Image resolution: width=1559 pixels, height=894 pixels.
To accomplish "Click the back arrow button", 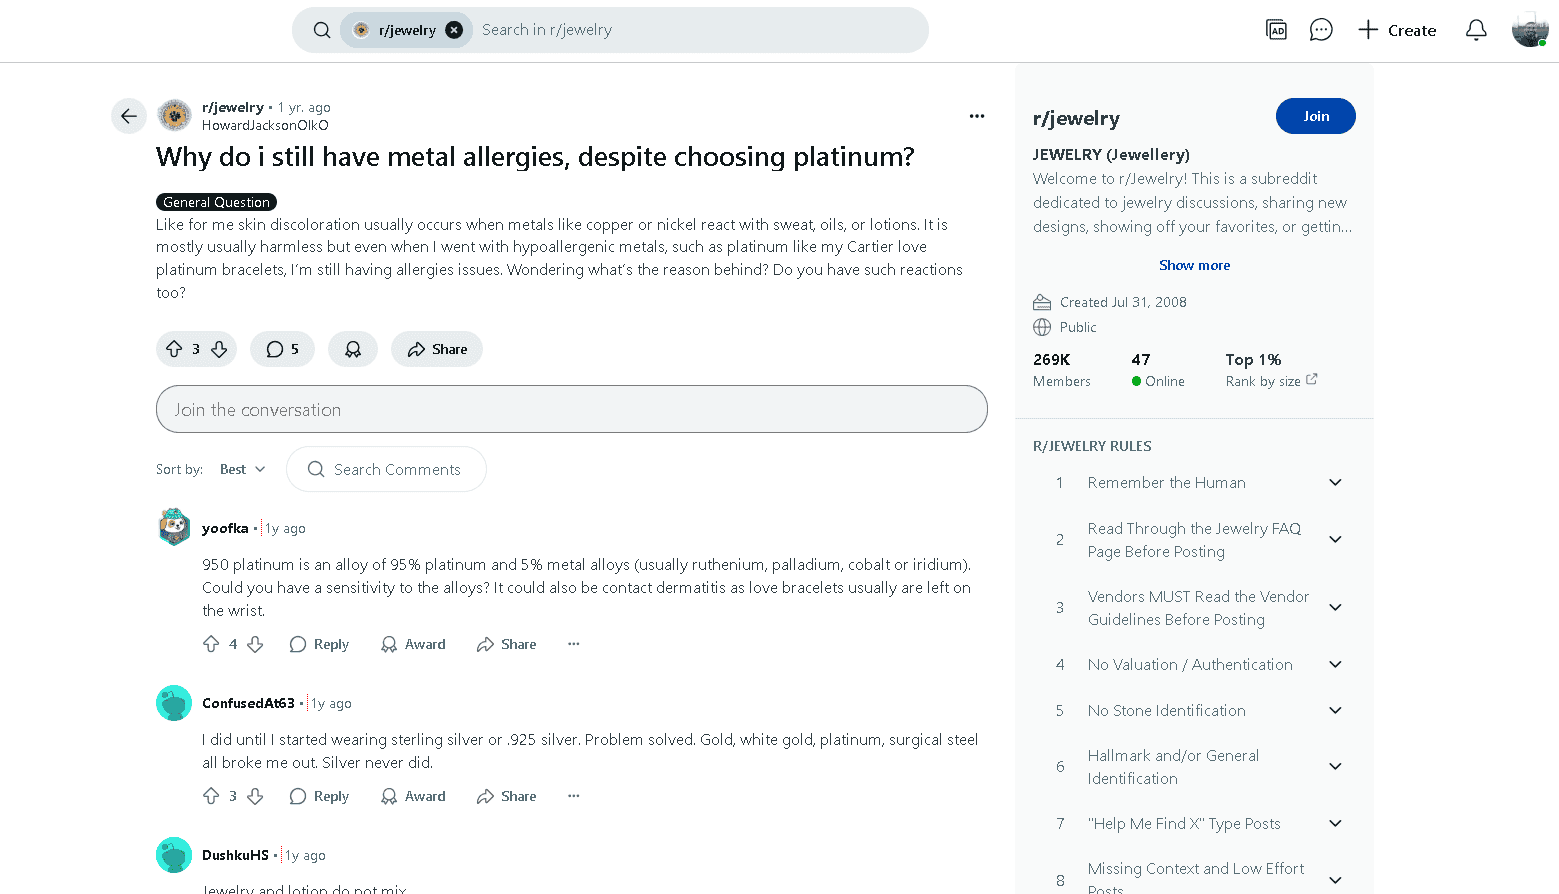I will [x=129, y=116].
